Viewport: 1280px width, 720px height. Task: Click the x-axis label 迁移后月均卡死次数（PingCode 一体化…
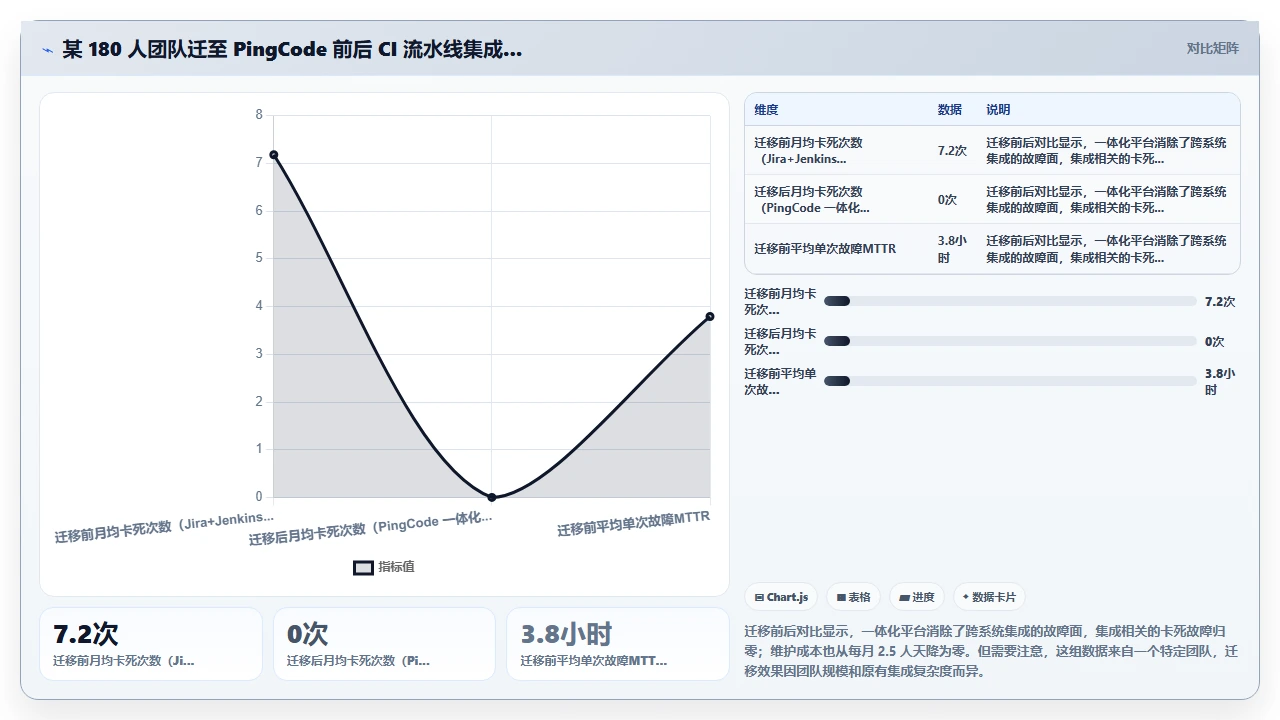(371, 528)
